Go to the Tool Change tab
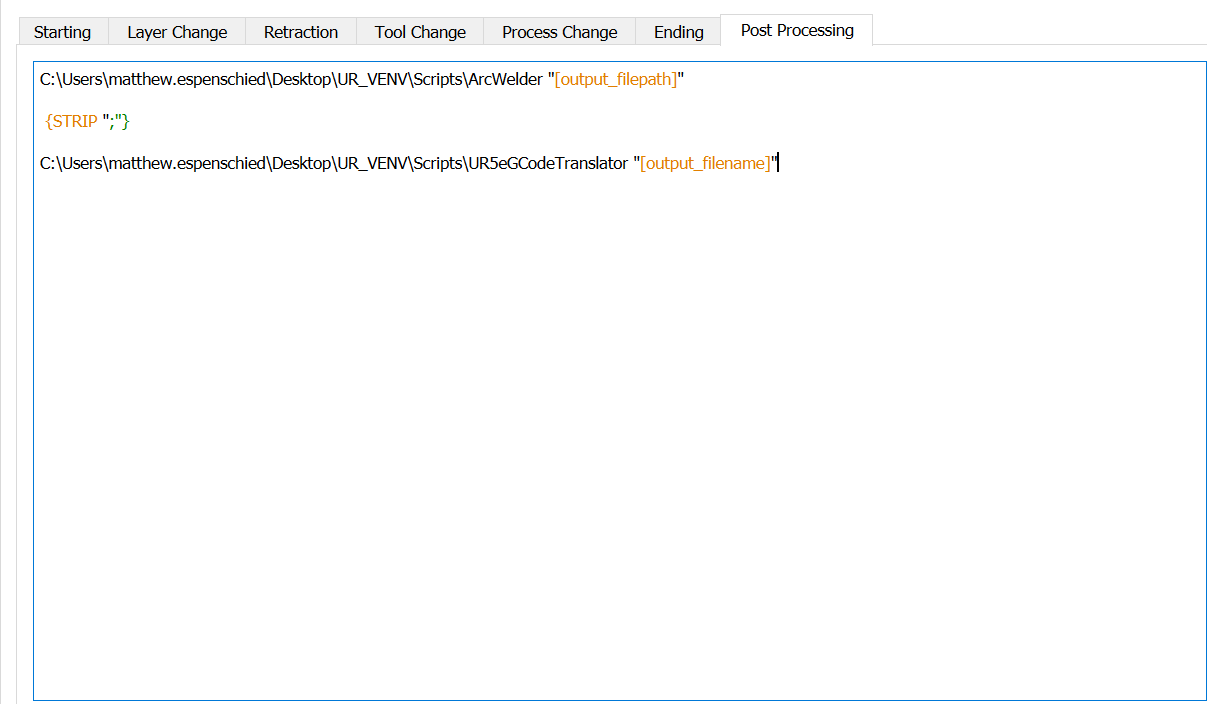The height and width of the screenshot is (704, 1207). click(x=420, y=32)
